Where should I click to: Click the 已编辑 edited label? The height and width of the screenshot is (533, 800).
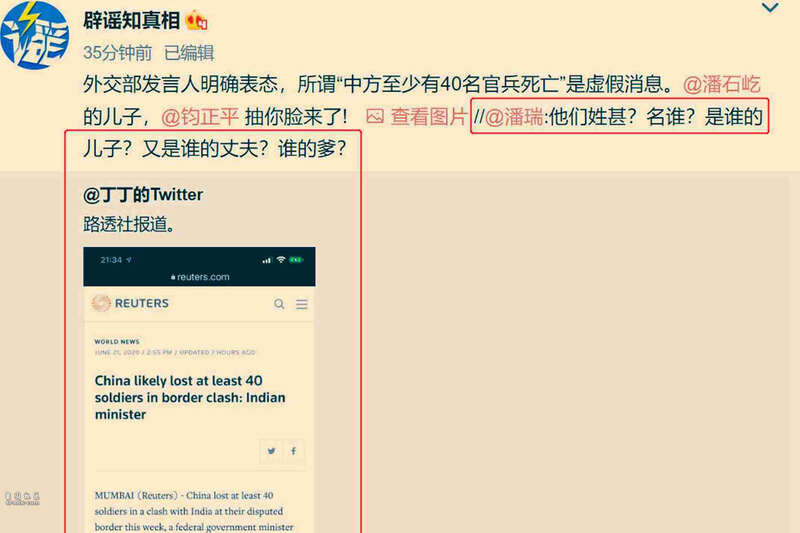[x=189, y=53]
